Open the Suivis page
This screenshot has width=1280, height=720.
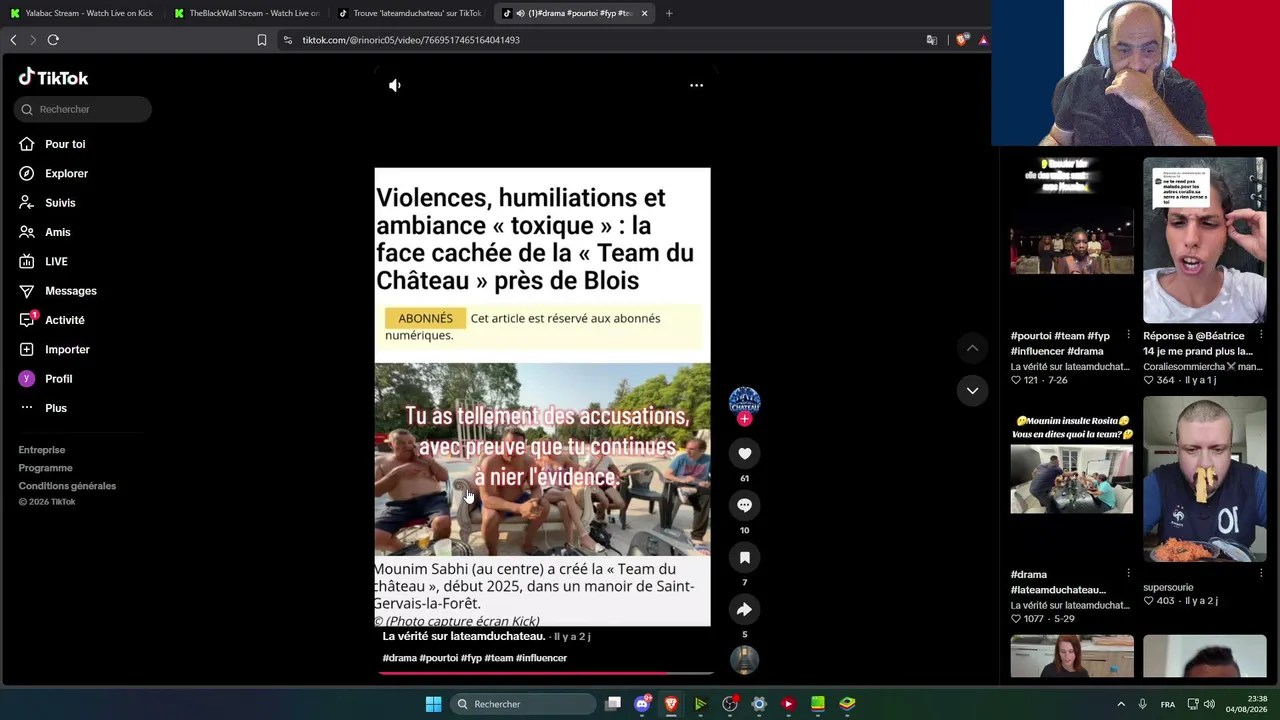coord(60,203)
